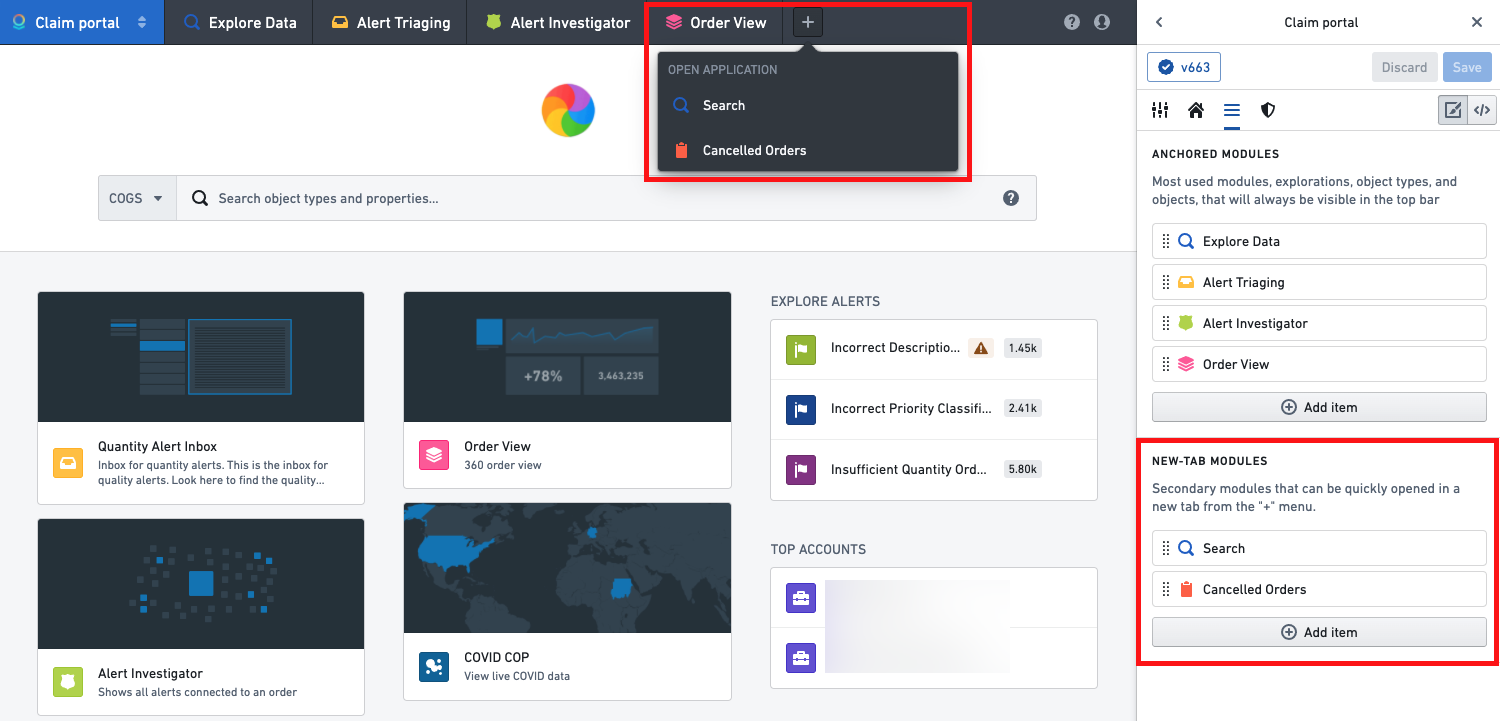Select the shield icon tab in side panel
The width and height of the screenshot is (1500, 721).
[1268, 110]
